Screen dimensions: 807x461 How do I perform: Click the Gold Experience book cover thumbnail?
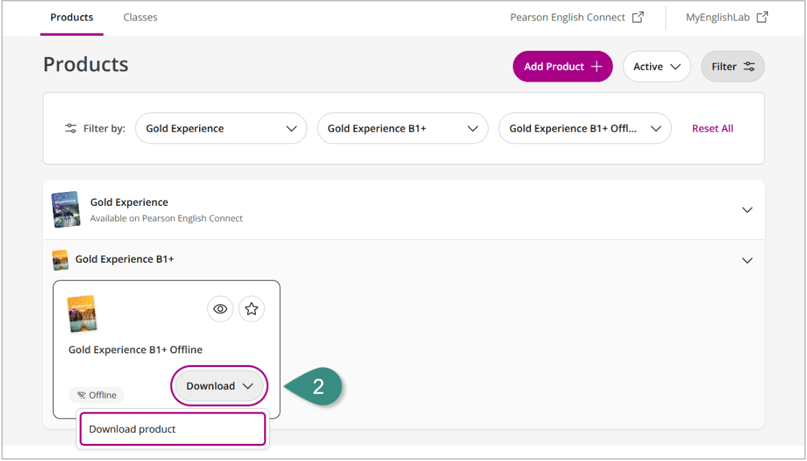click(x=66, y=209)
